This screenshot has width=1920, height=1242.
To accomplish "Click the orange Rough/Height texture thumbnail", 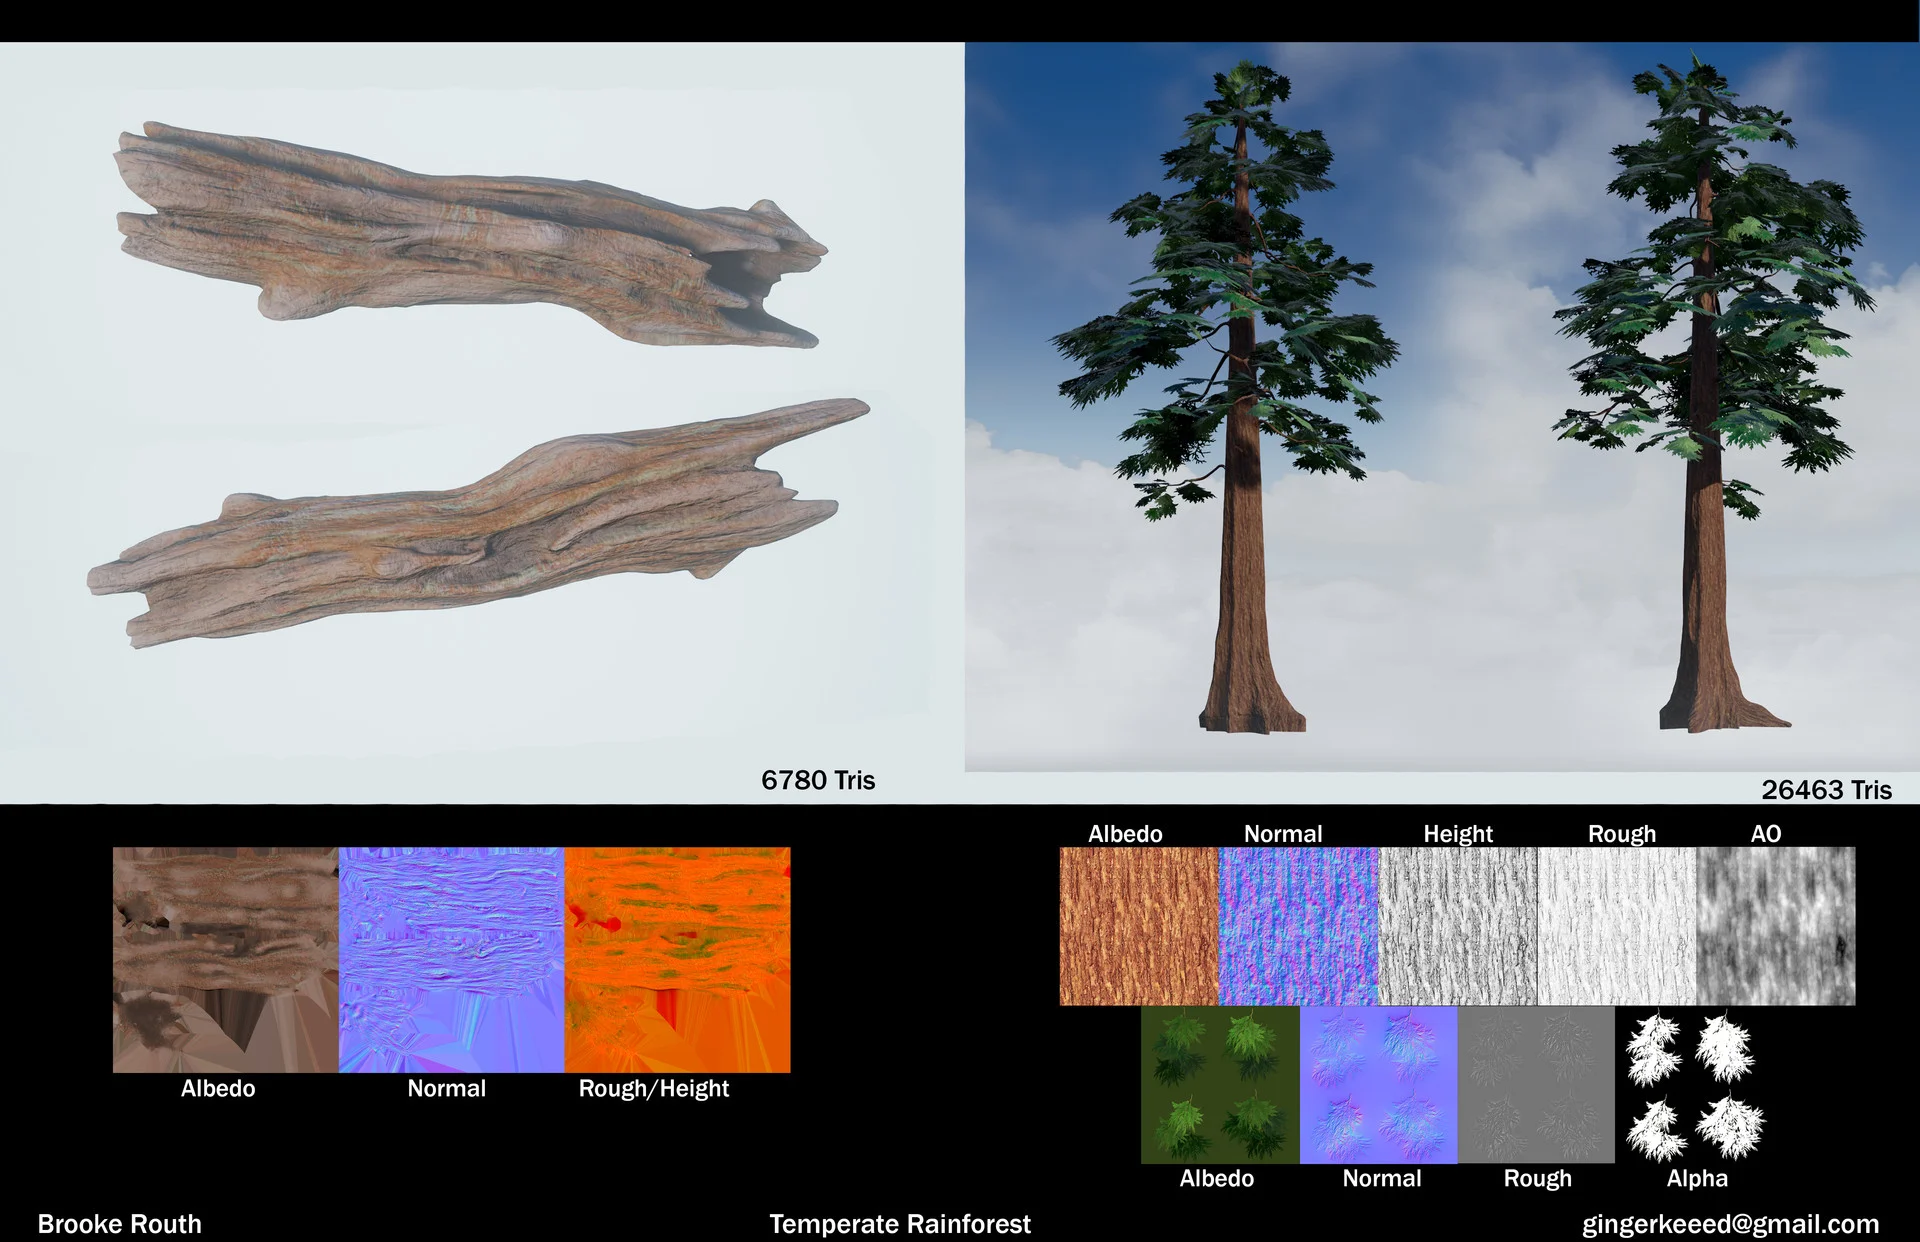I will click(677, 960).
